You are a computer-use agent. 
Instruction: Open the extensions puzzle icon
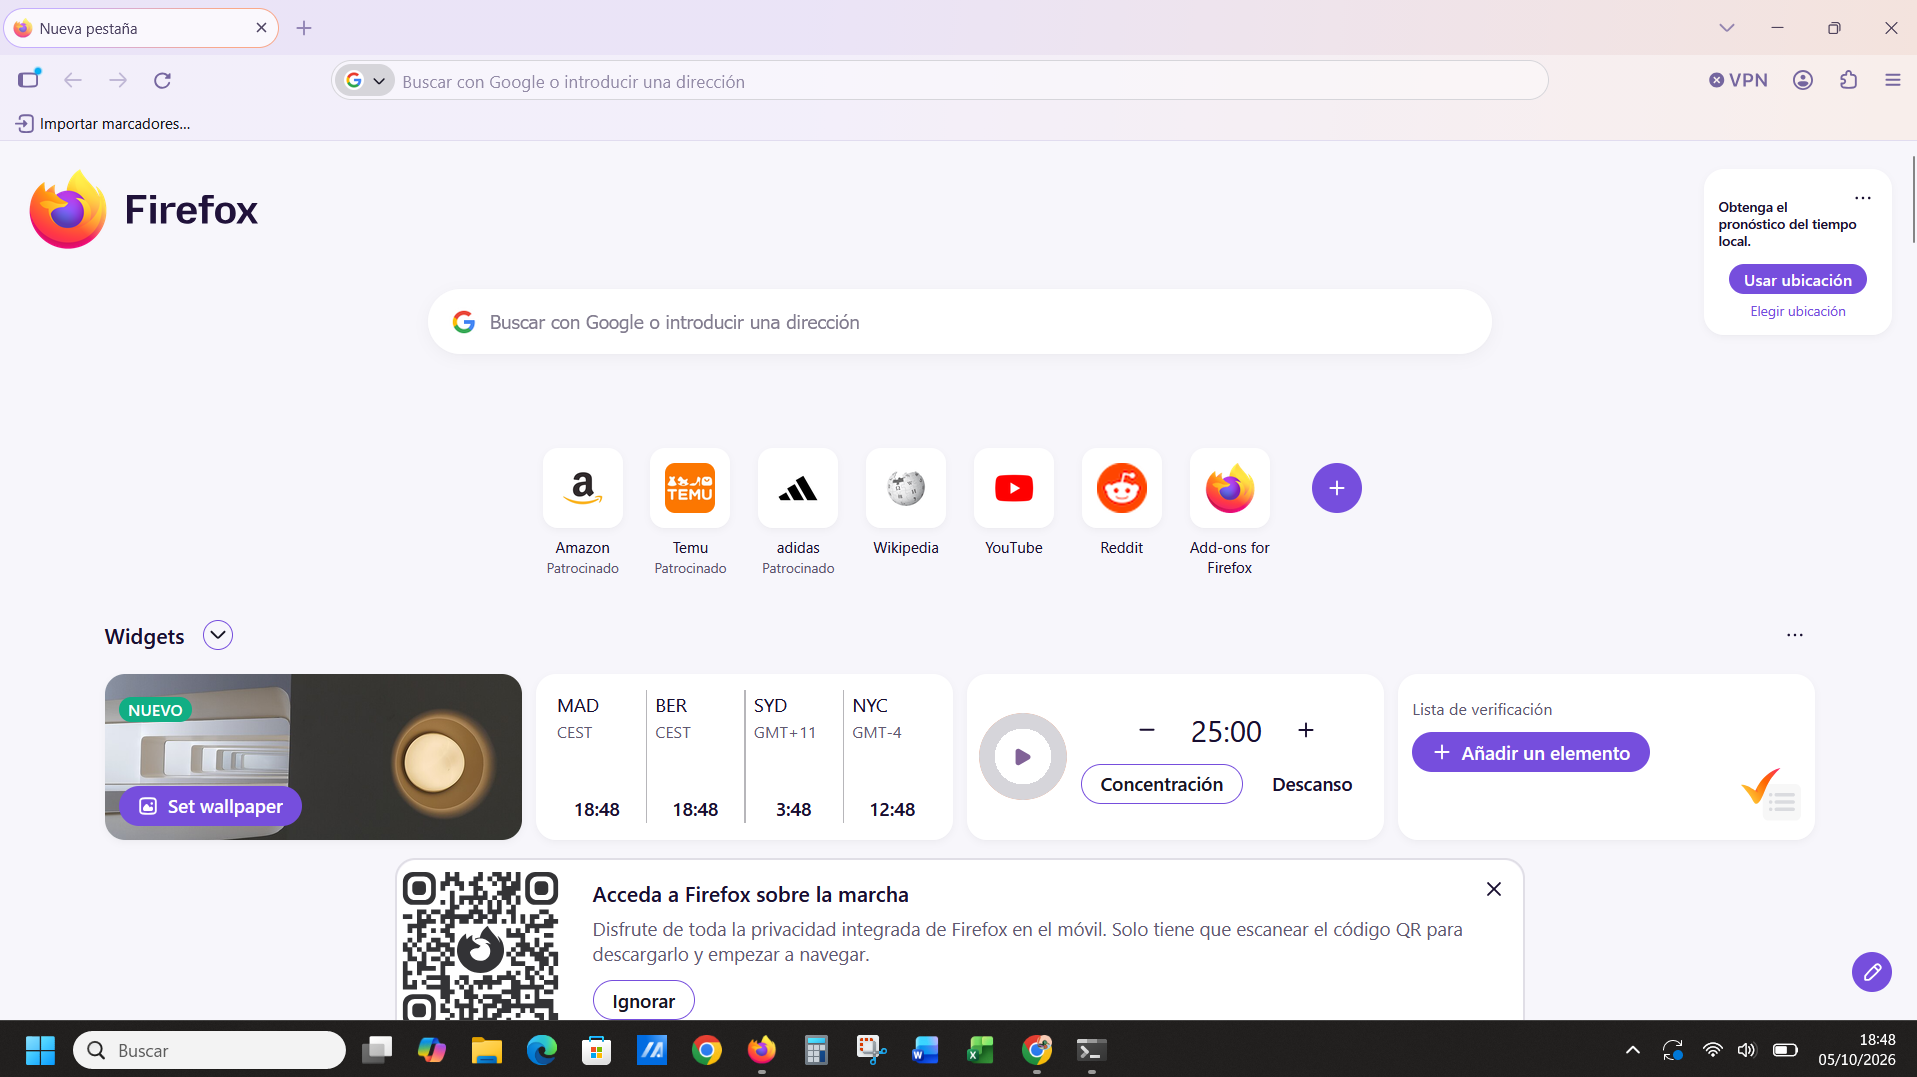(1849, 80)
